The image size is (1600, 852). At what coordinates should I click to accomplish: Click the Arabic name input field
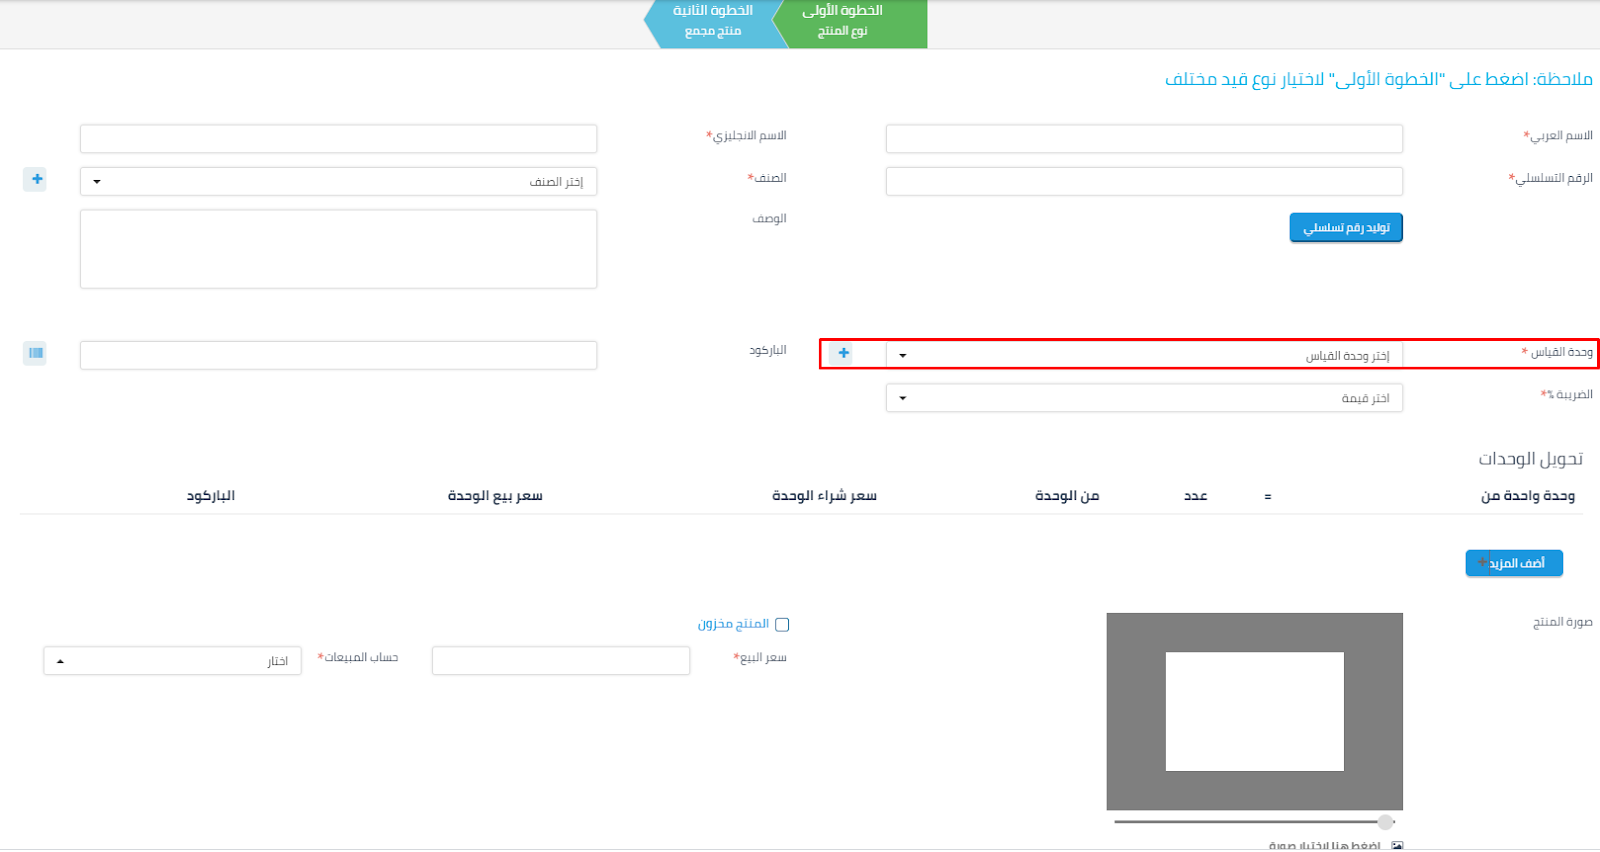[x=1144, y=139]
